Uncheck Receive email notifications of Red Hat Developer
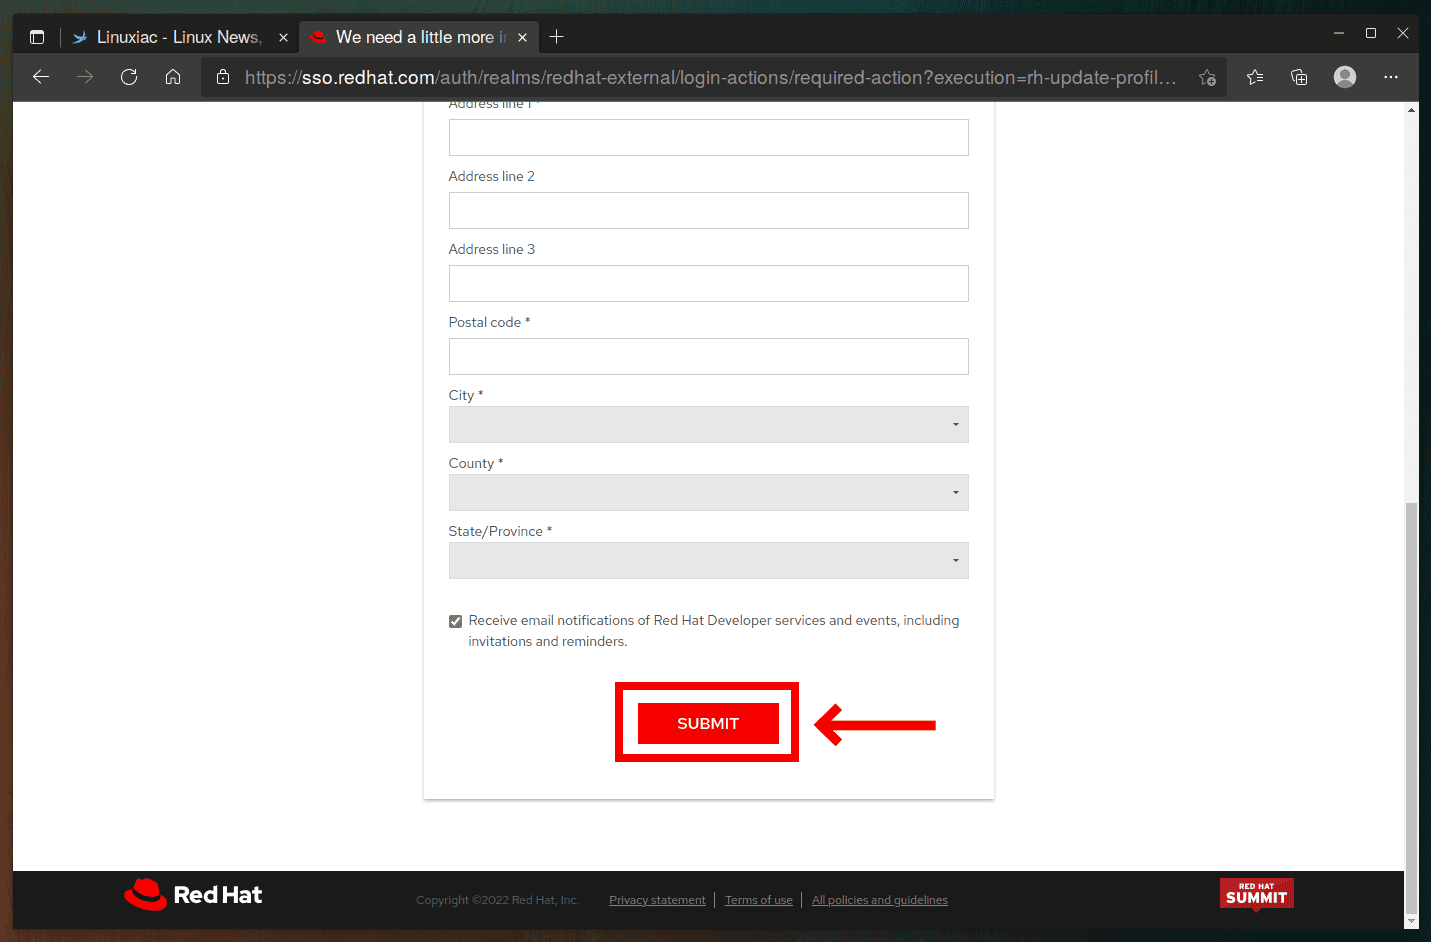This screenshot has width=1431, height=942. pos(455,620)
